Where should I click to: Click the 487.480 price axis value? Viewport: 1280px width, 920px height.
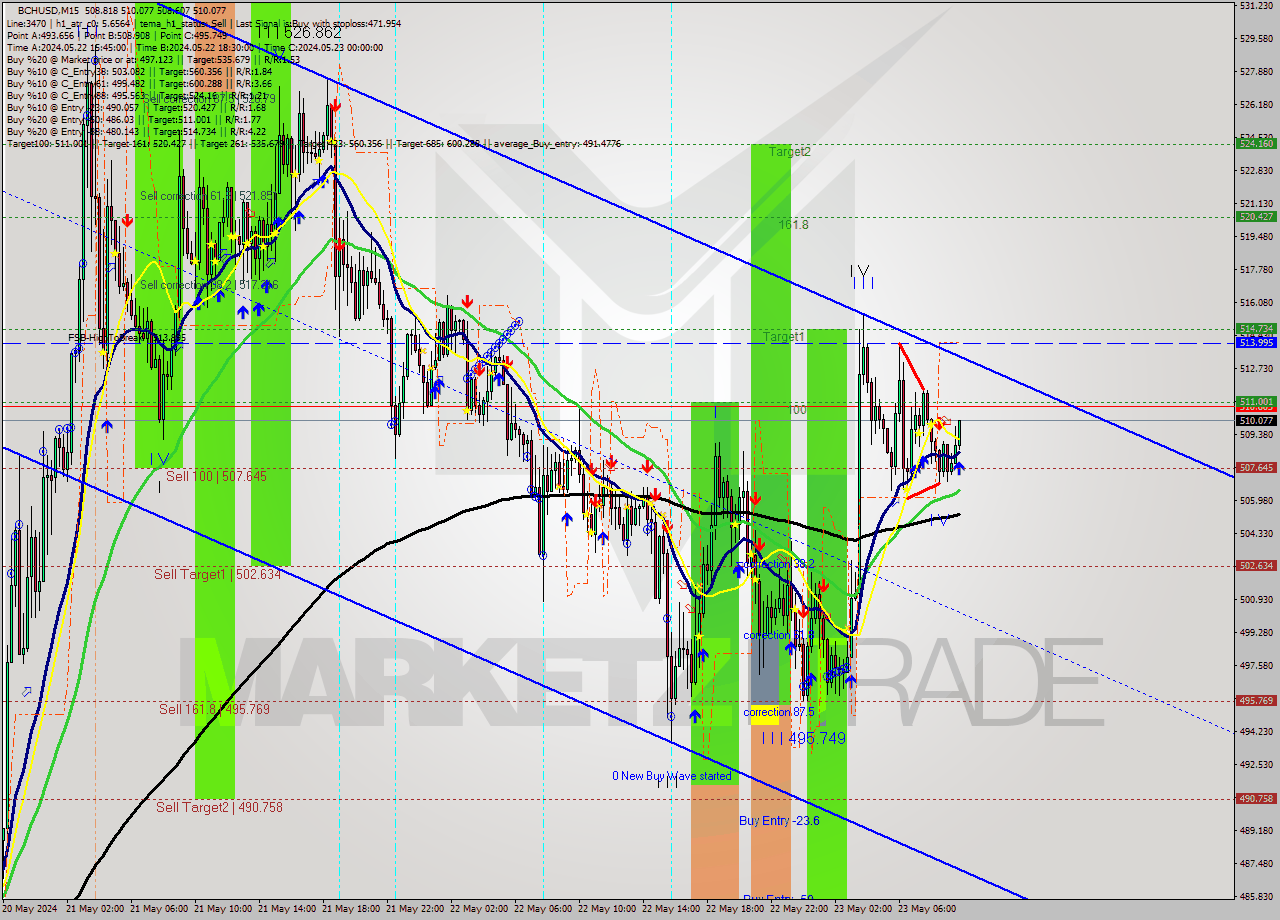pos(1255,863)
